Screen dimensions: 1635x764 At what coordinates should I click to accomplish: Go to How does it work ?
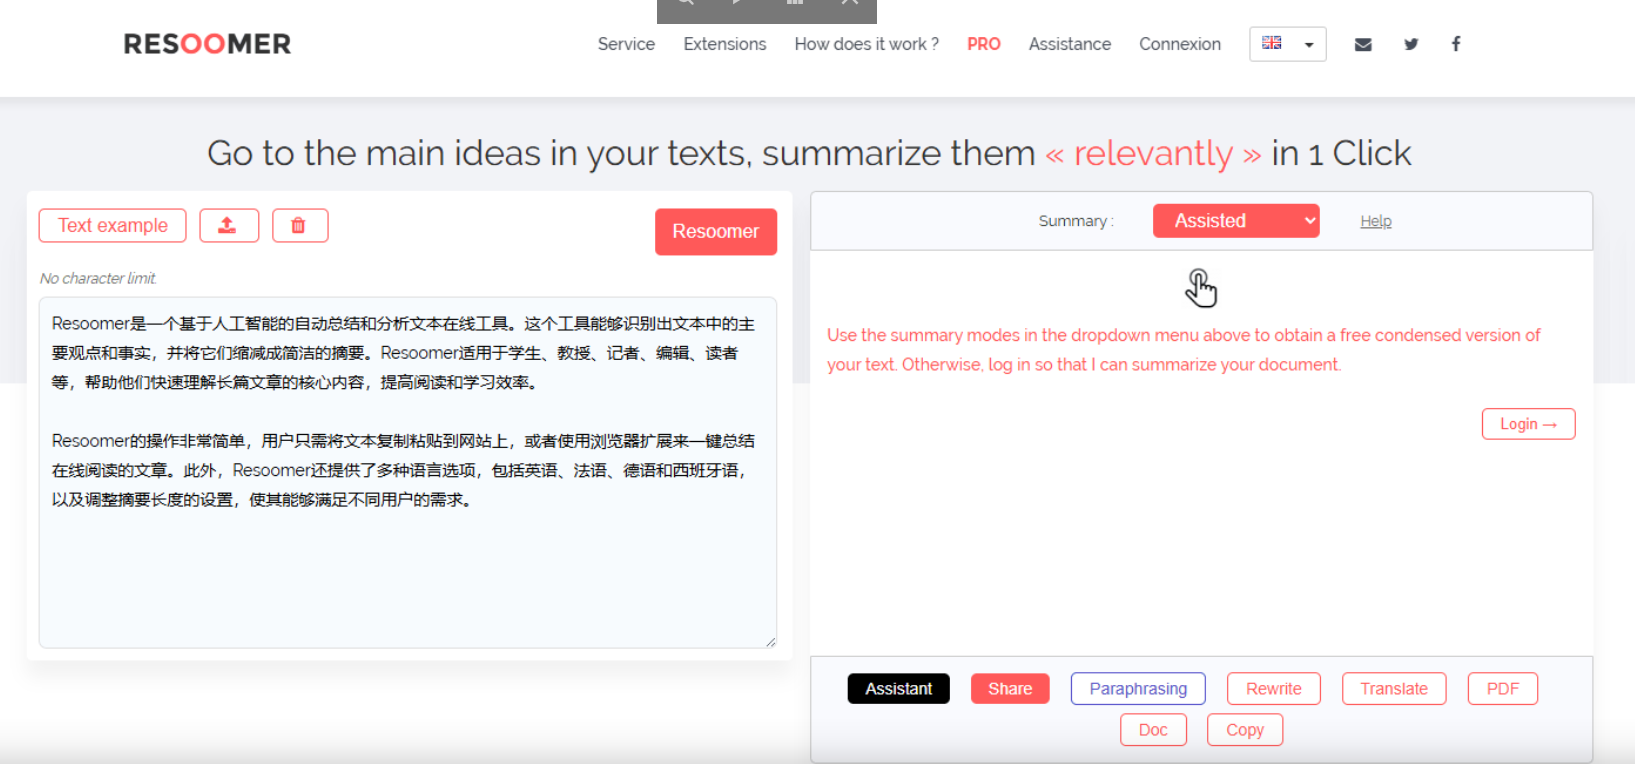point(866,44)
